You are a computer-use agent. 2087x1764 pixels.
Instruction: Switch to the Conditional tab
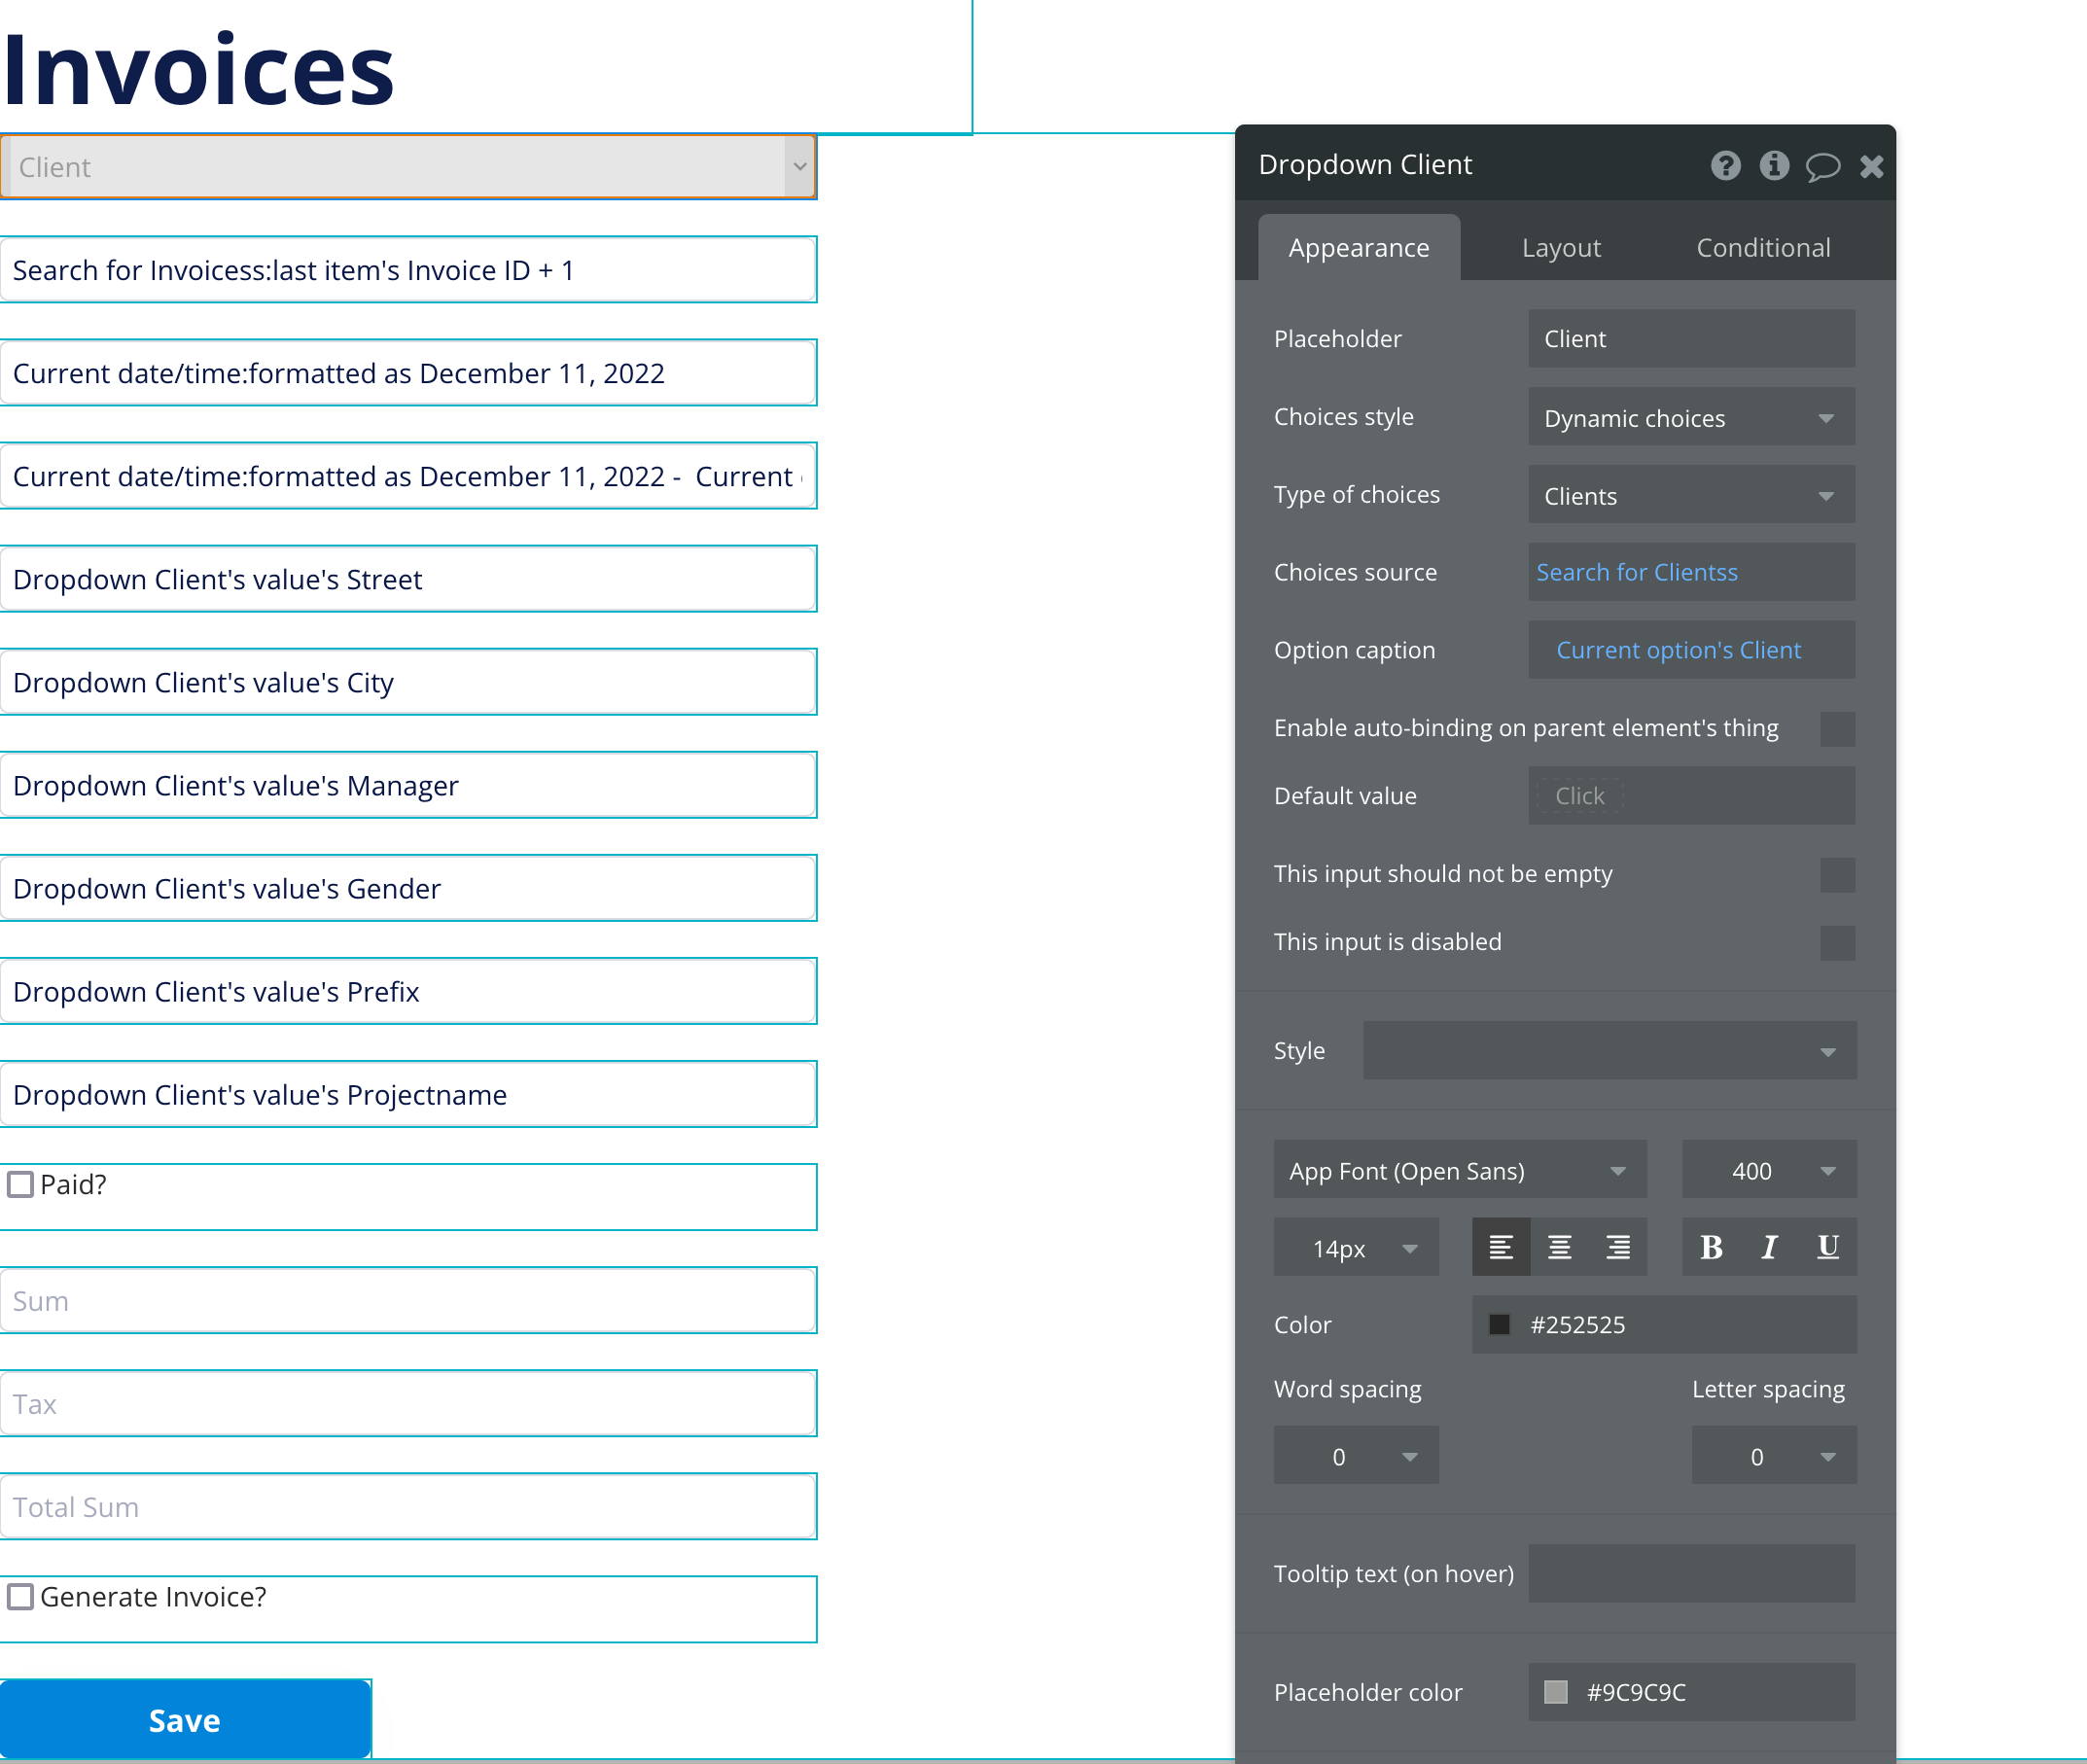pyautogui.click(x=1763, y=247)
